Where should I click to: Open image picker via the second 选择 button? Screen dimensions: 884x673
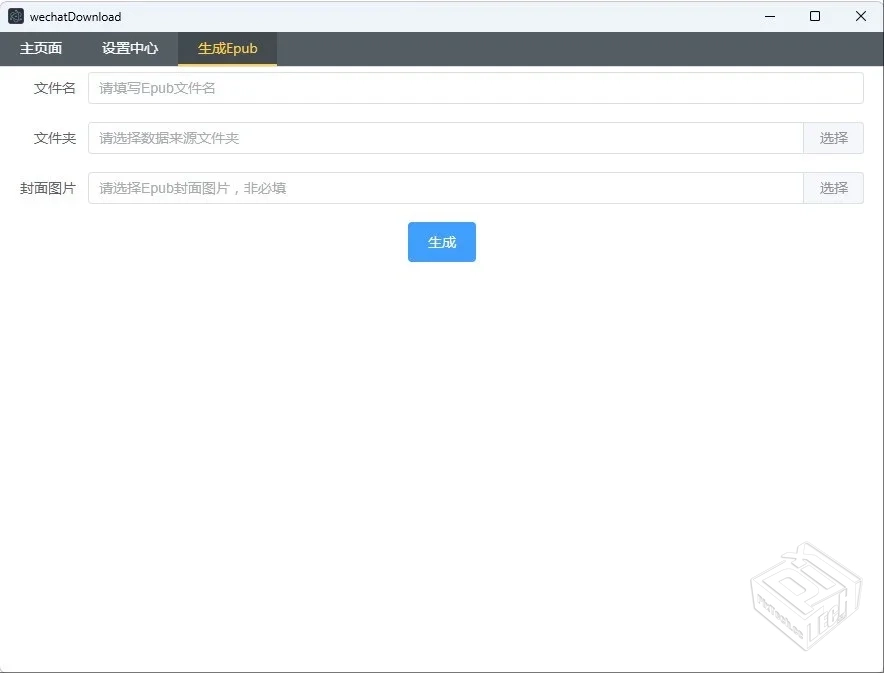(x=833, y=188)
